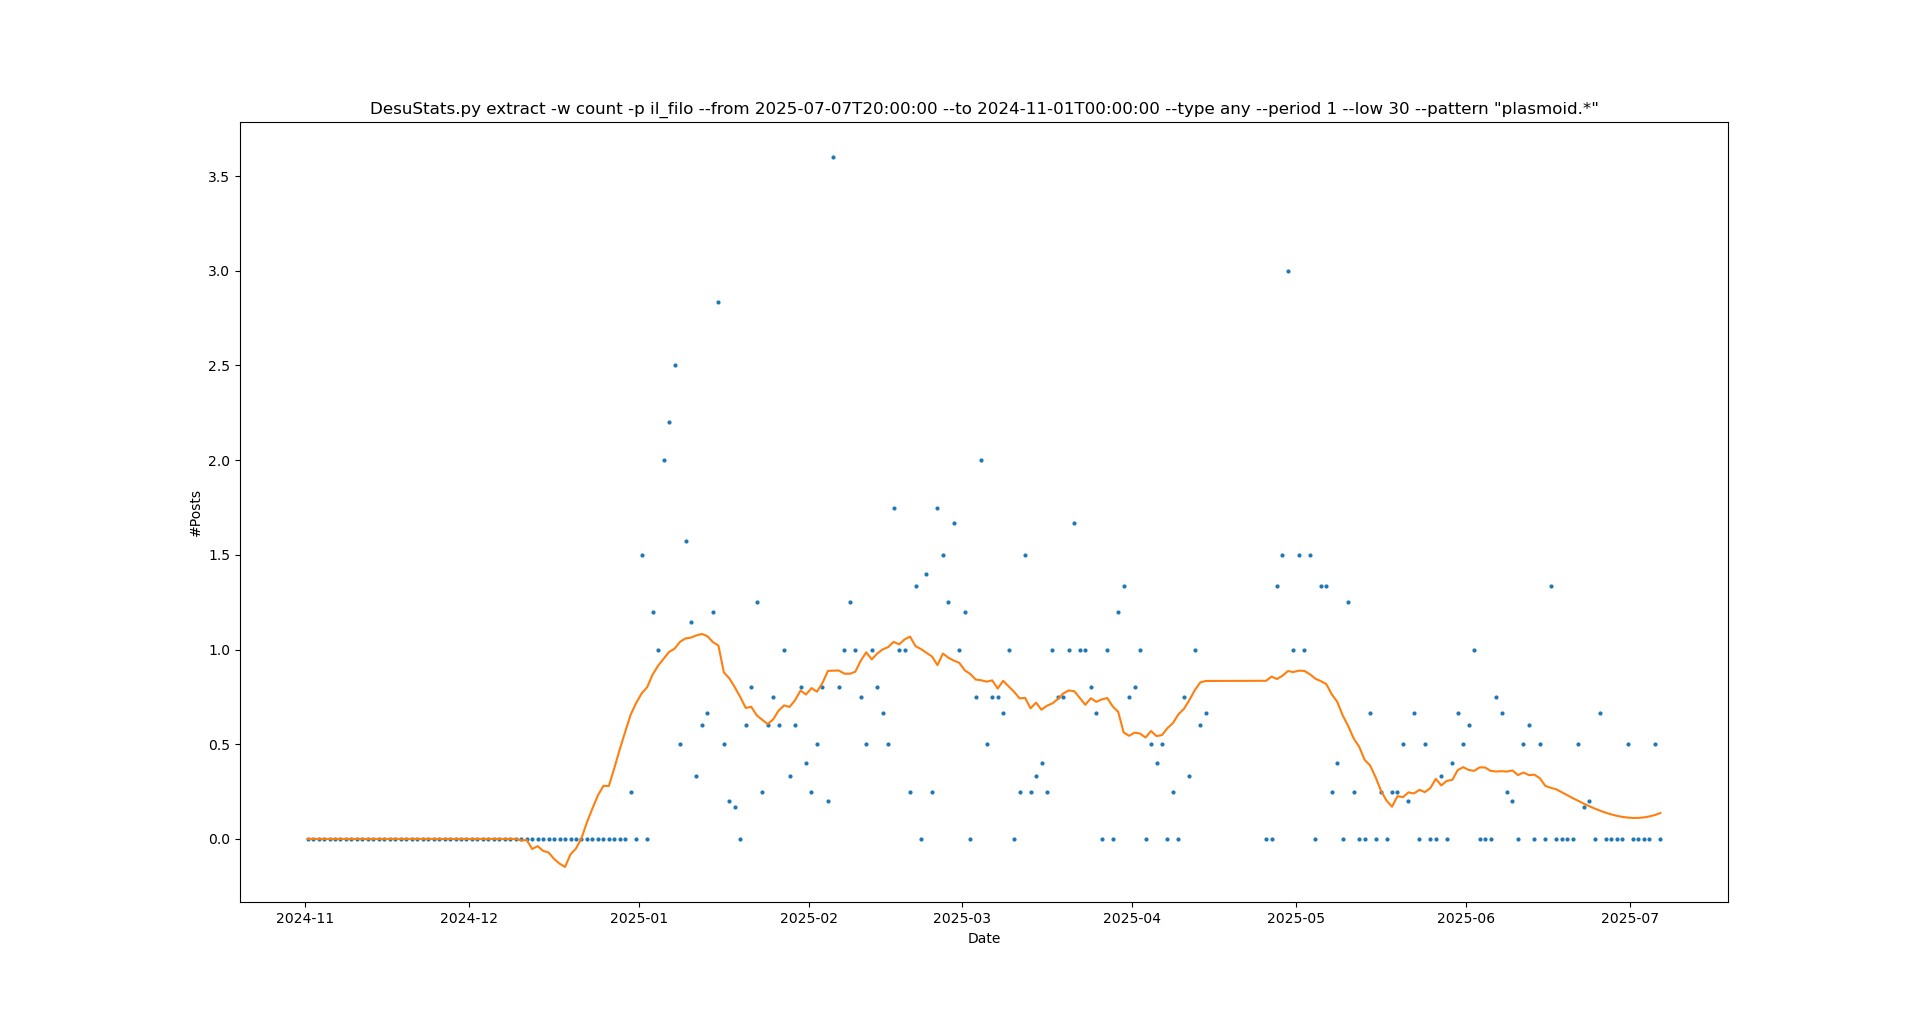Click the DesuStats.py chart title text
Screen dimensions: 1920x1014
pos(984,108)
